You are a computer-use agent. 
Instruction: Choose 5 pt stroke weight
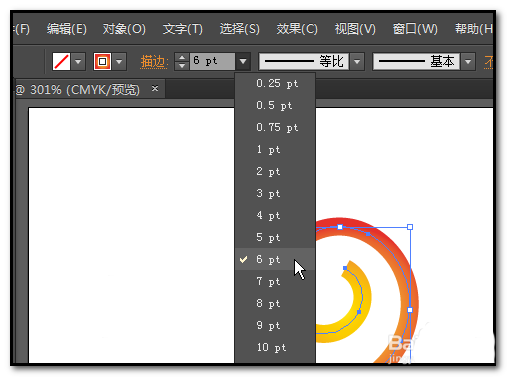275,238
